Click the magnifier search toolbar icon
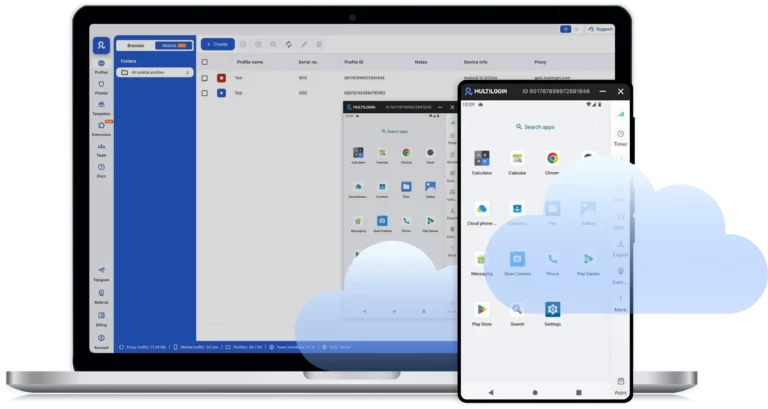Screen dimensions: 768x409 click(x=273, y=44)
